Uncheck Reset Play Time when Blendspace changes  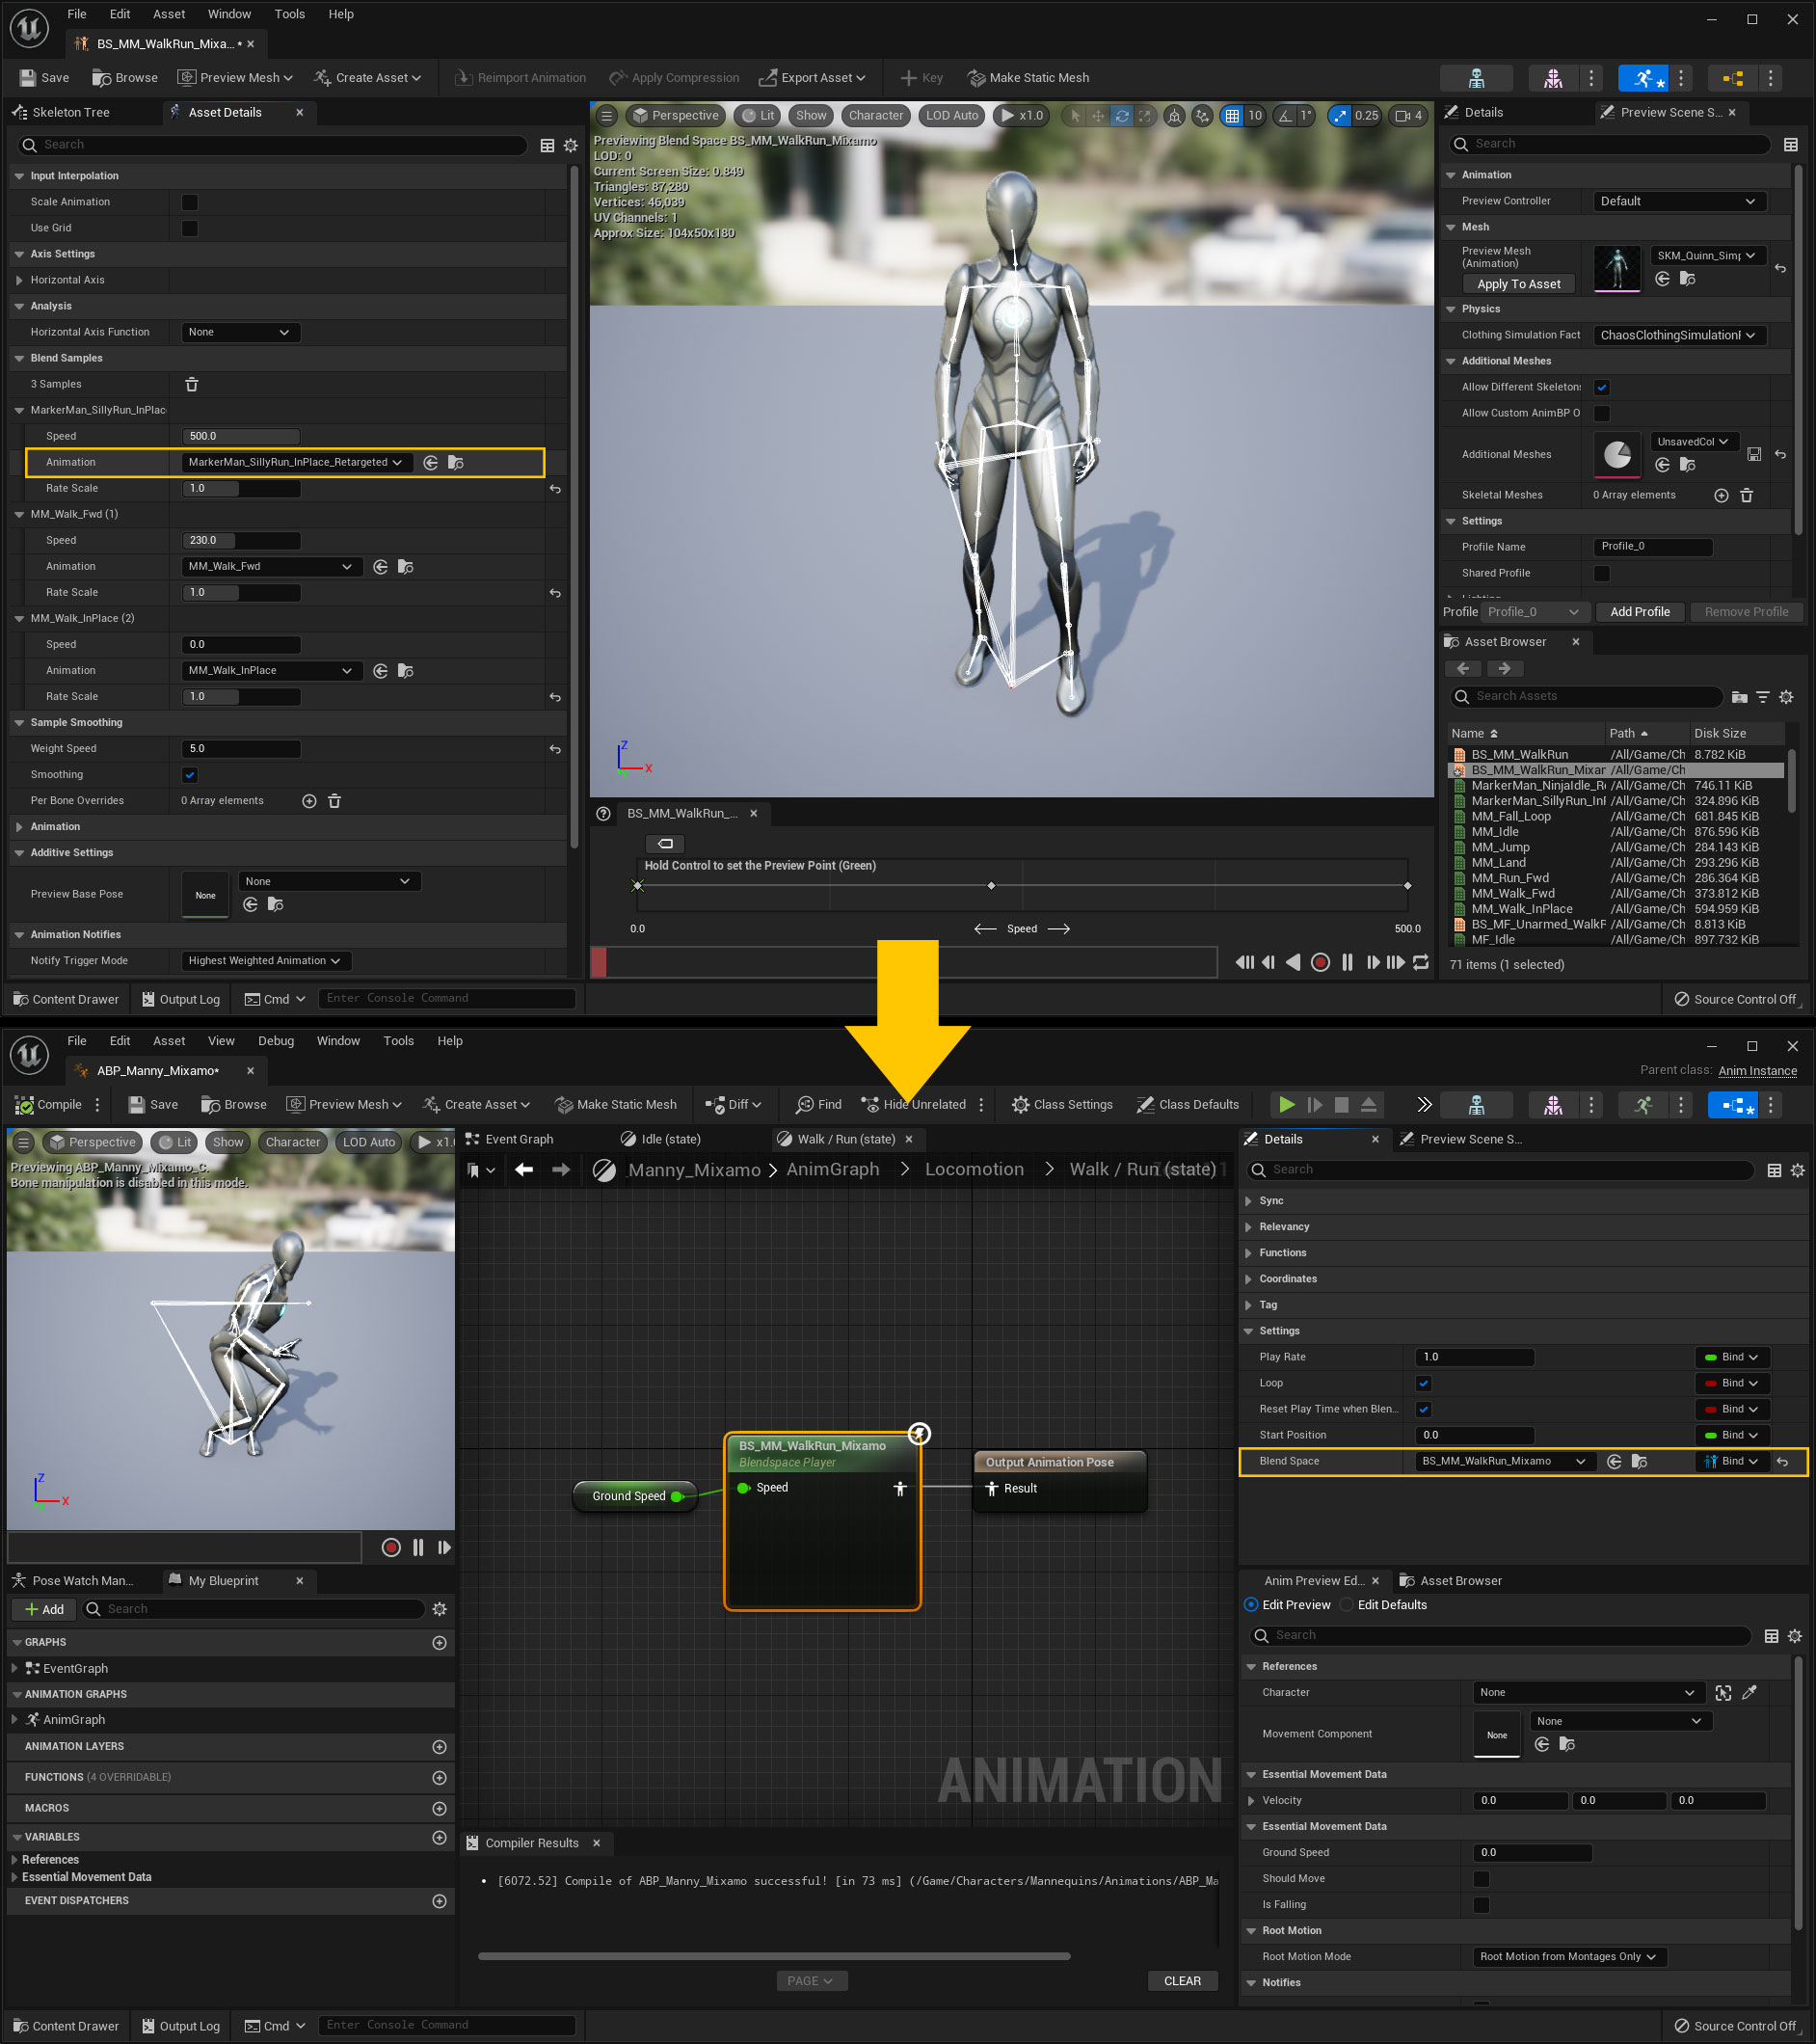1424,1410
